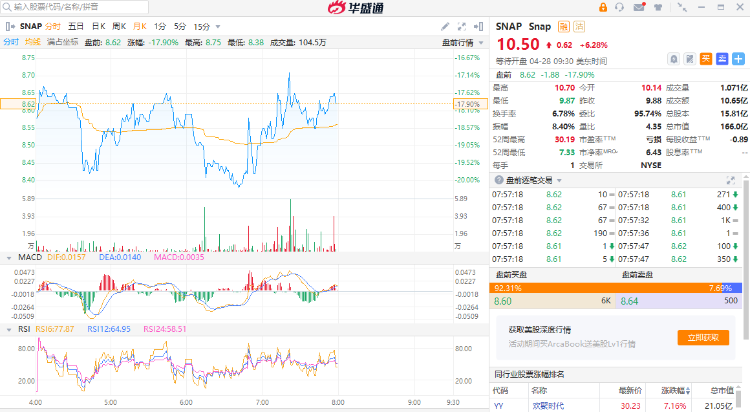This screenshot has height=412, width=750.
Task: Switch to the 周K chart tab
Action: click(x=119, y=26)
